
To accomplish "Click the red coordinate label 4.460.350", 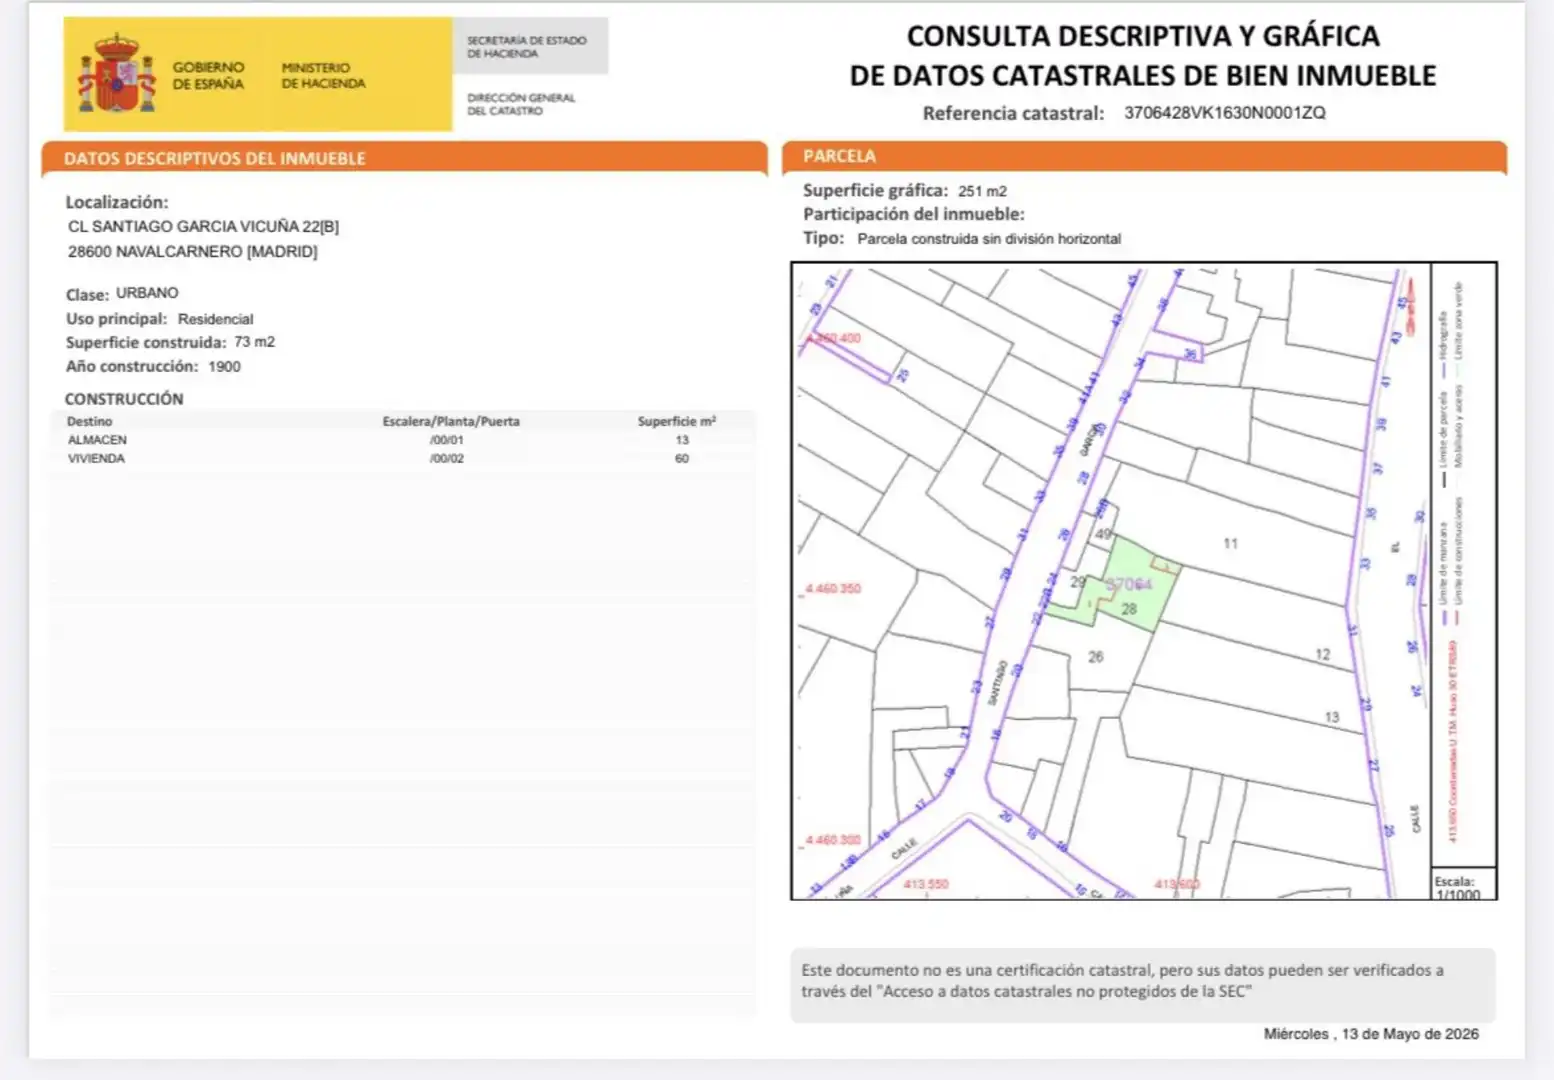I will 833,589.
